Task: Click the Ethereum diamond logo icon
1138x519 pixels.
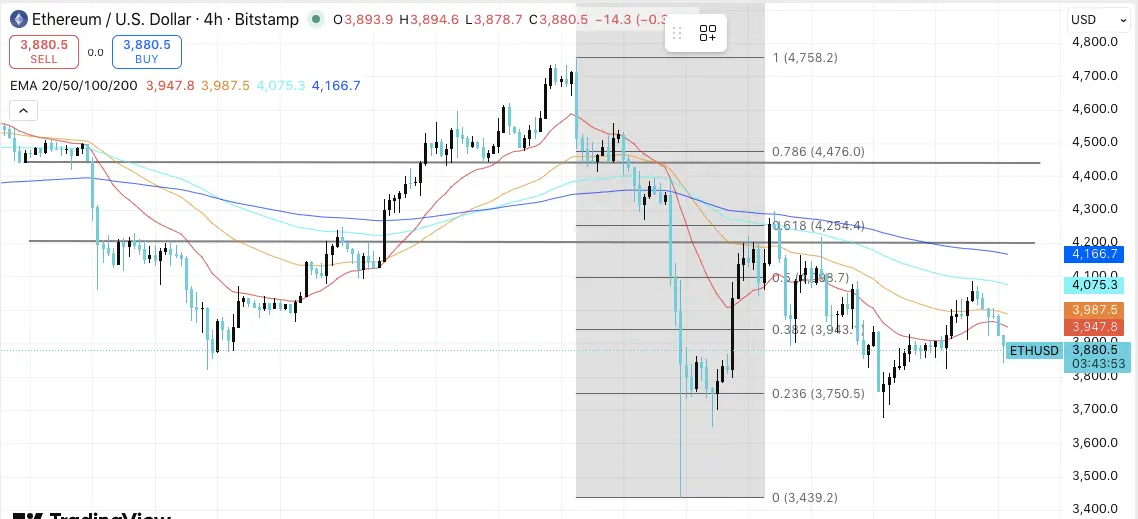Action: (18, 19)
